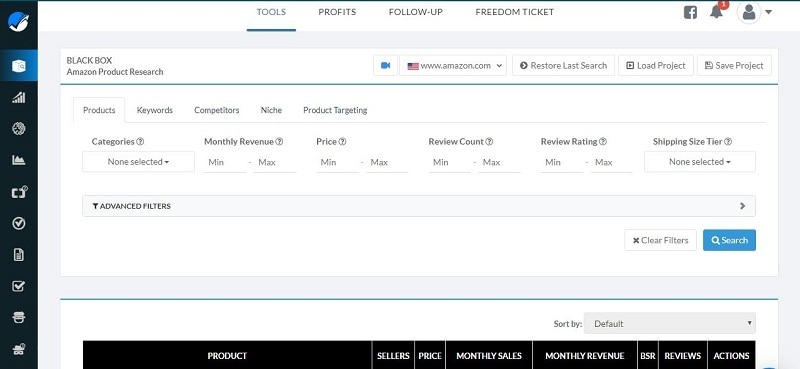Focus the Monthly Revenue Max field

click(x=275, y=162)
